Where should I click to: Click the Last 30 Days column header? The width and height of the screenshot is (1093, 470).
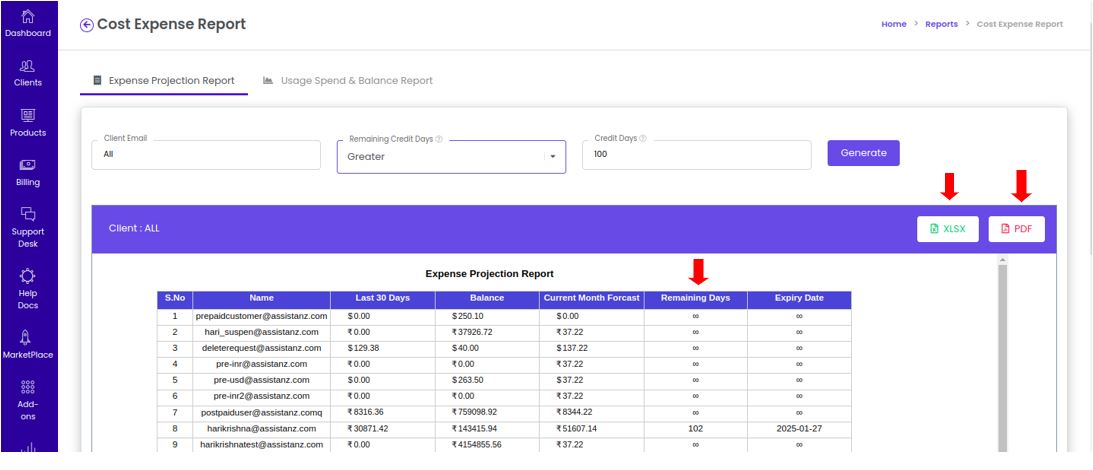(383, 298)
